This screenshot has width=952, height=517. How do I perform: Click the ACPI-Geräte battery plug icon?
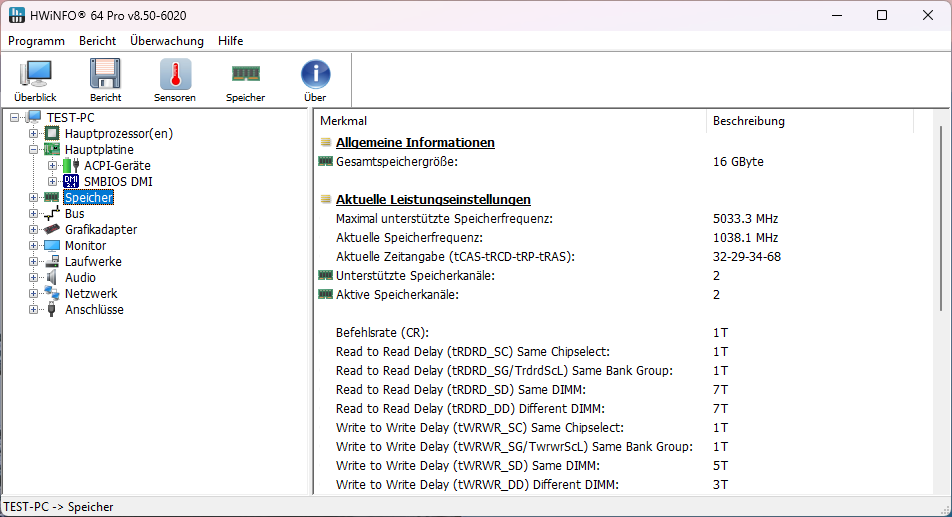tap(71, 165)
